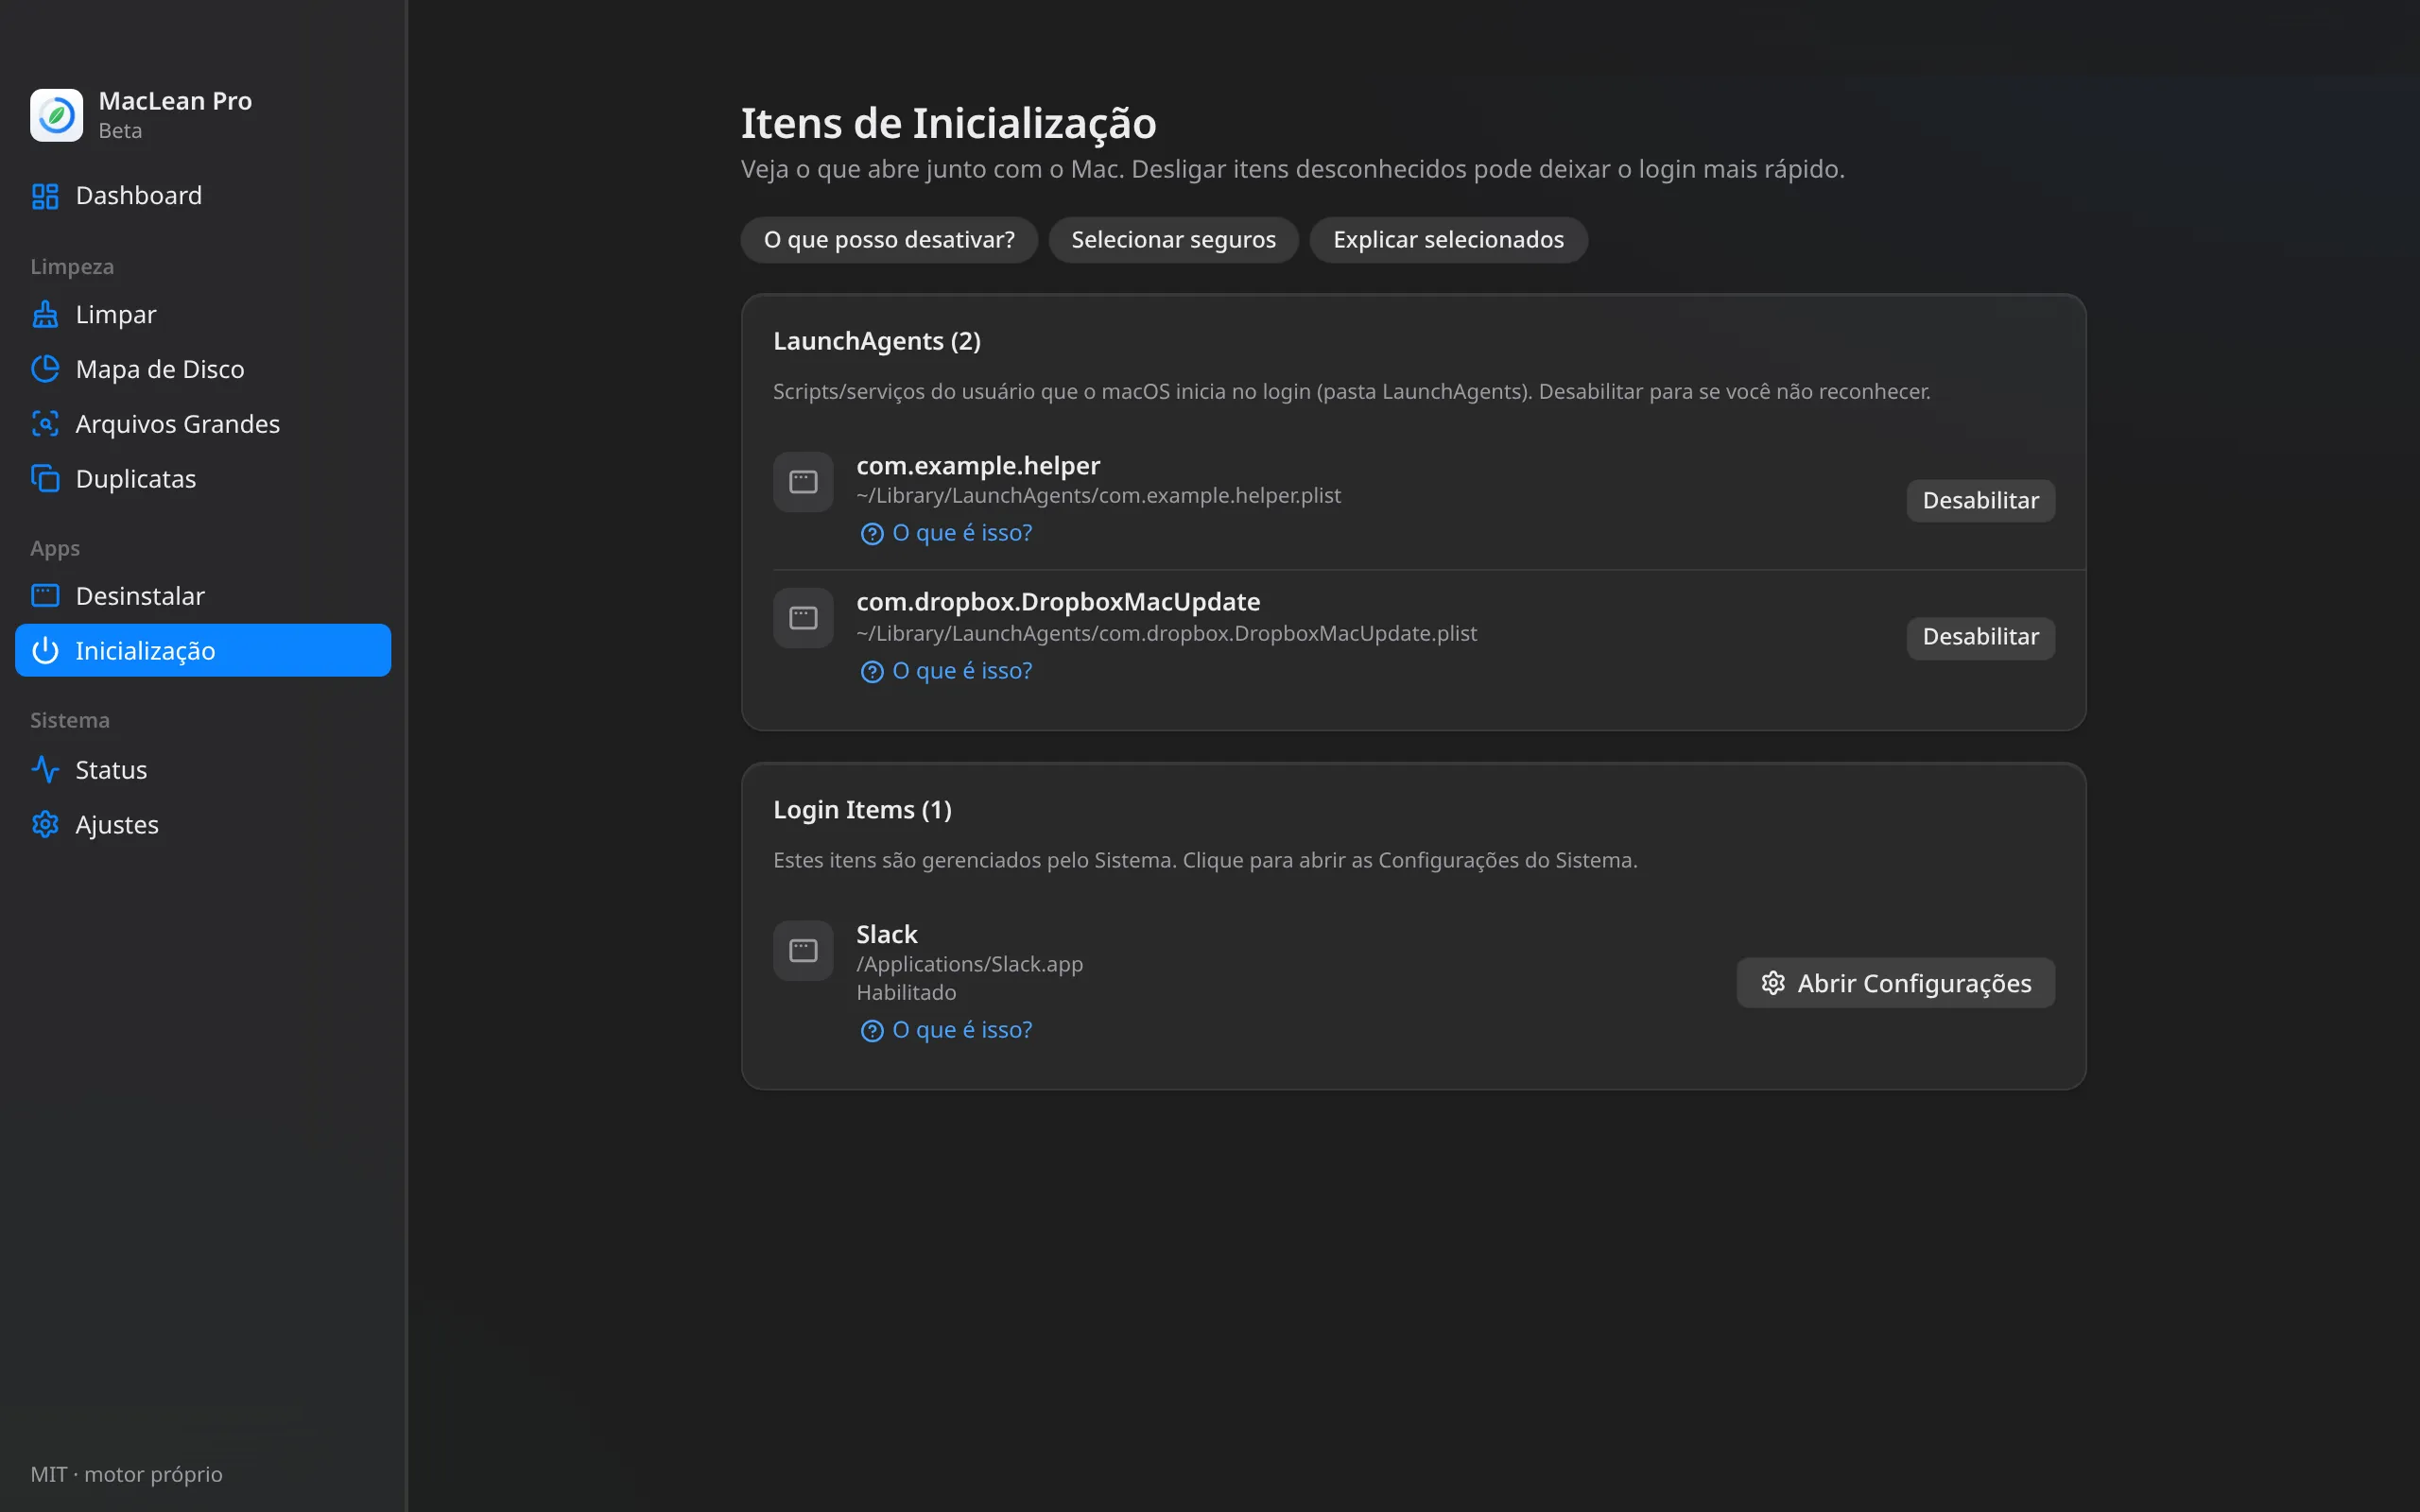Screen dimensions: 2420x1512
Task: Click the Ajustes gear icon
Action: click(45, 825)
